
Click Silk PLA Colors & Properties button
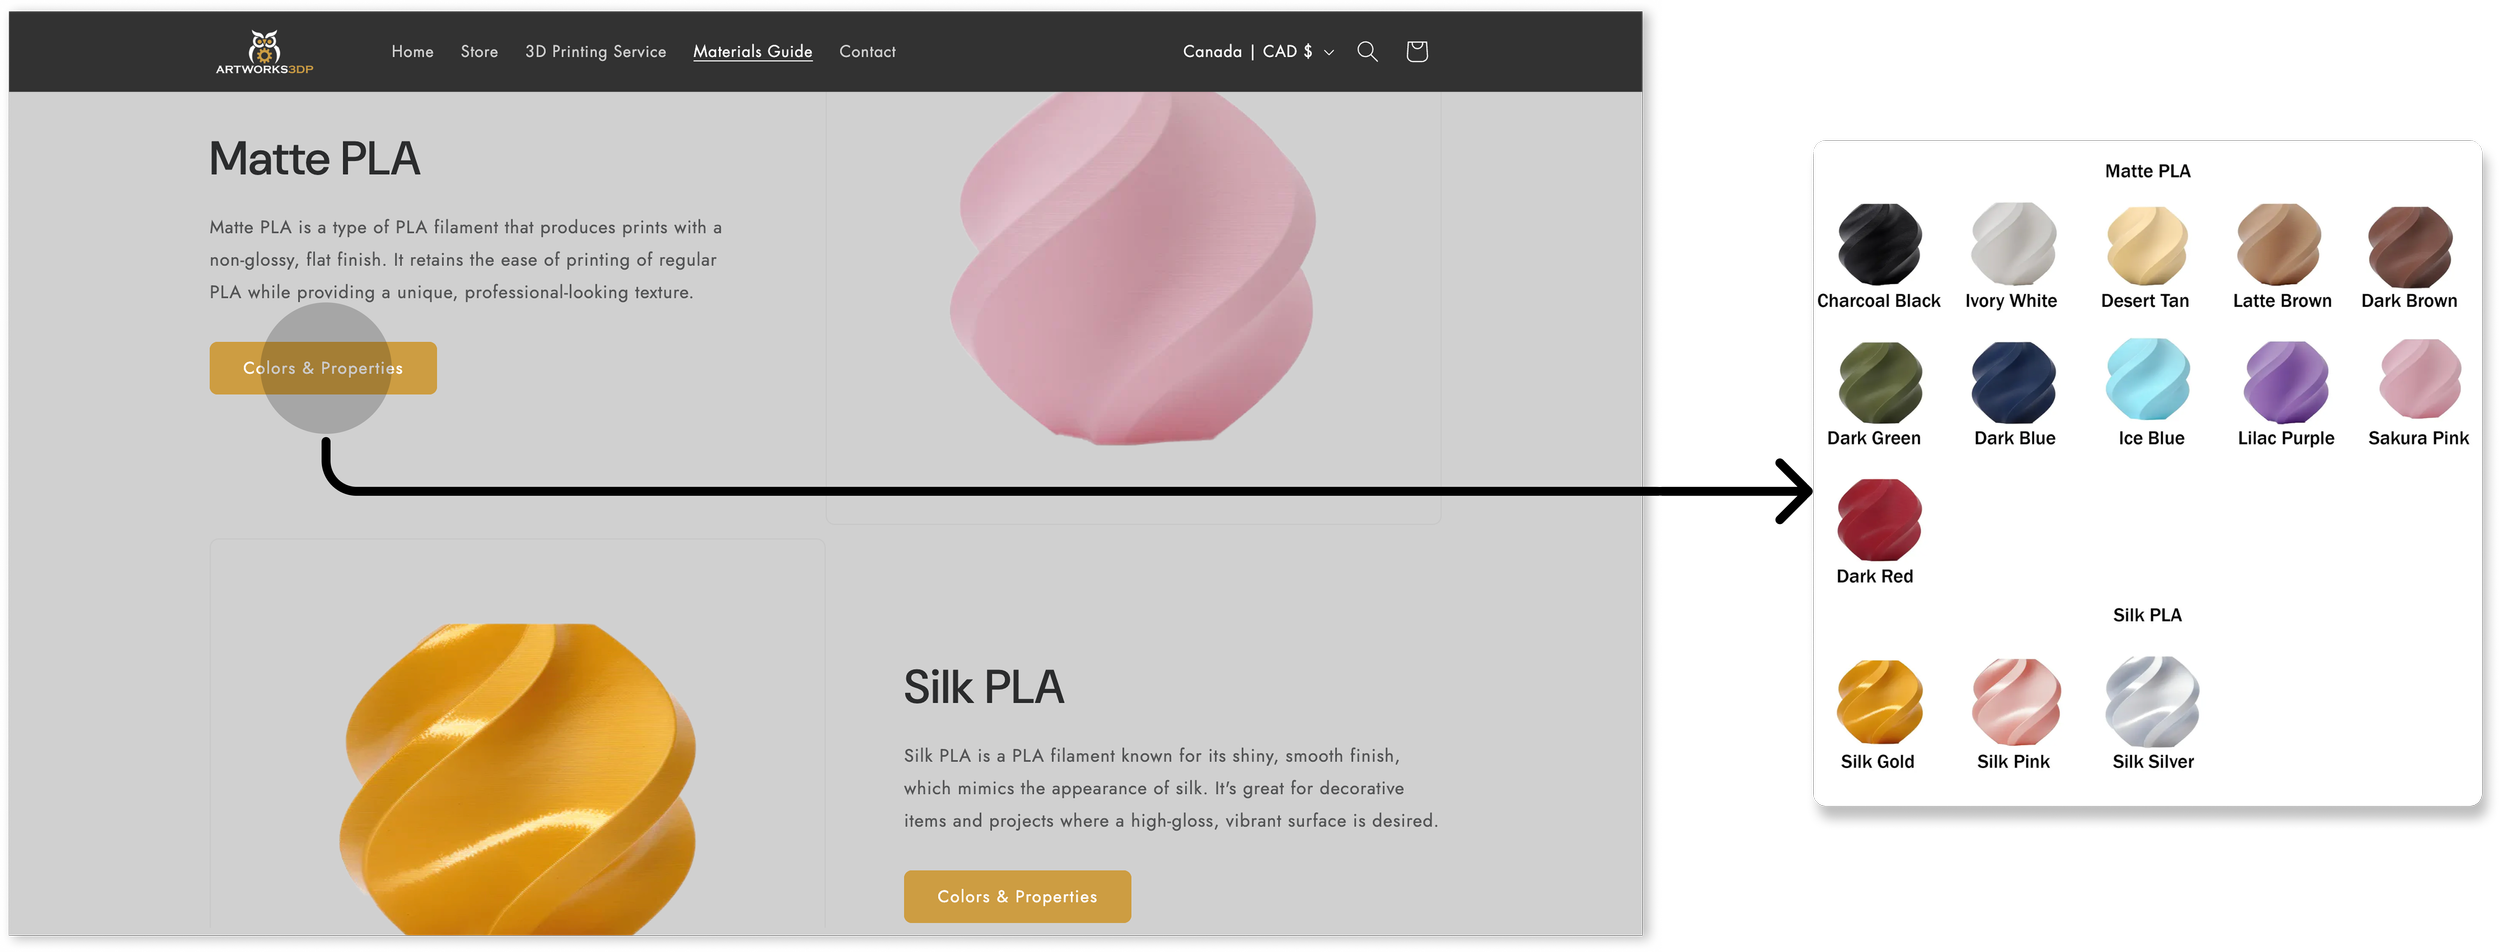(1017, 896)
